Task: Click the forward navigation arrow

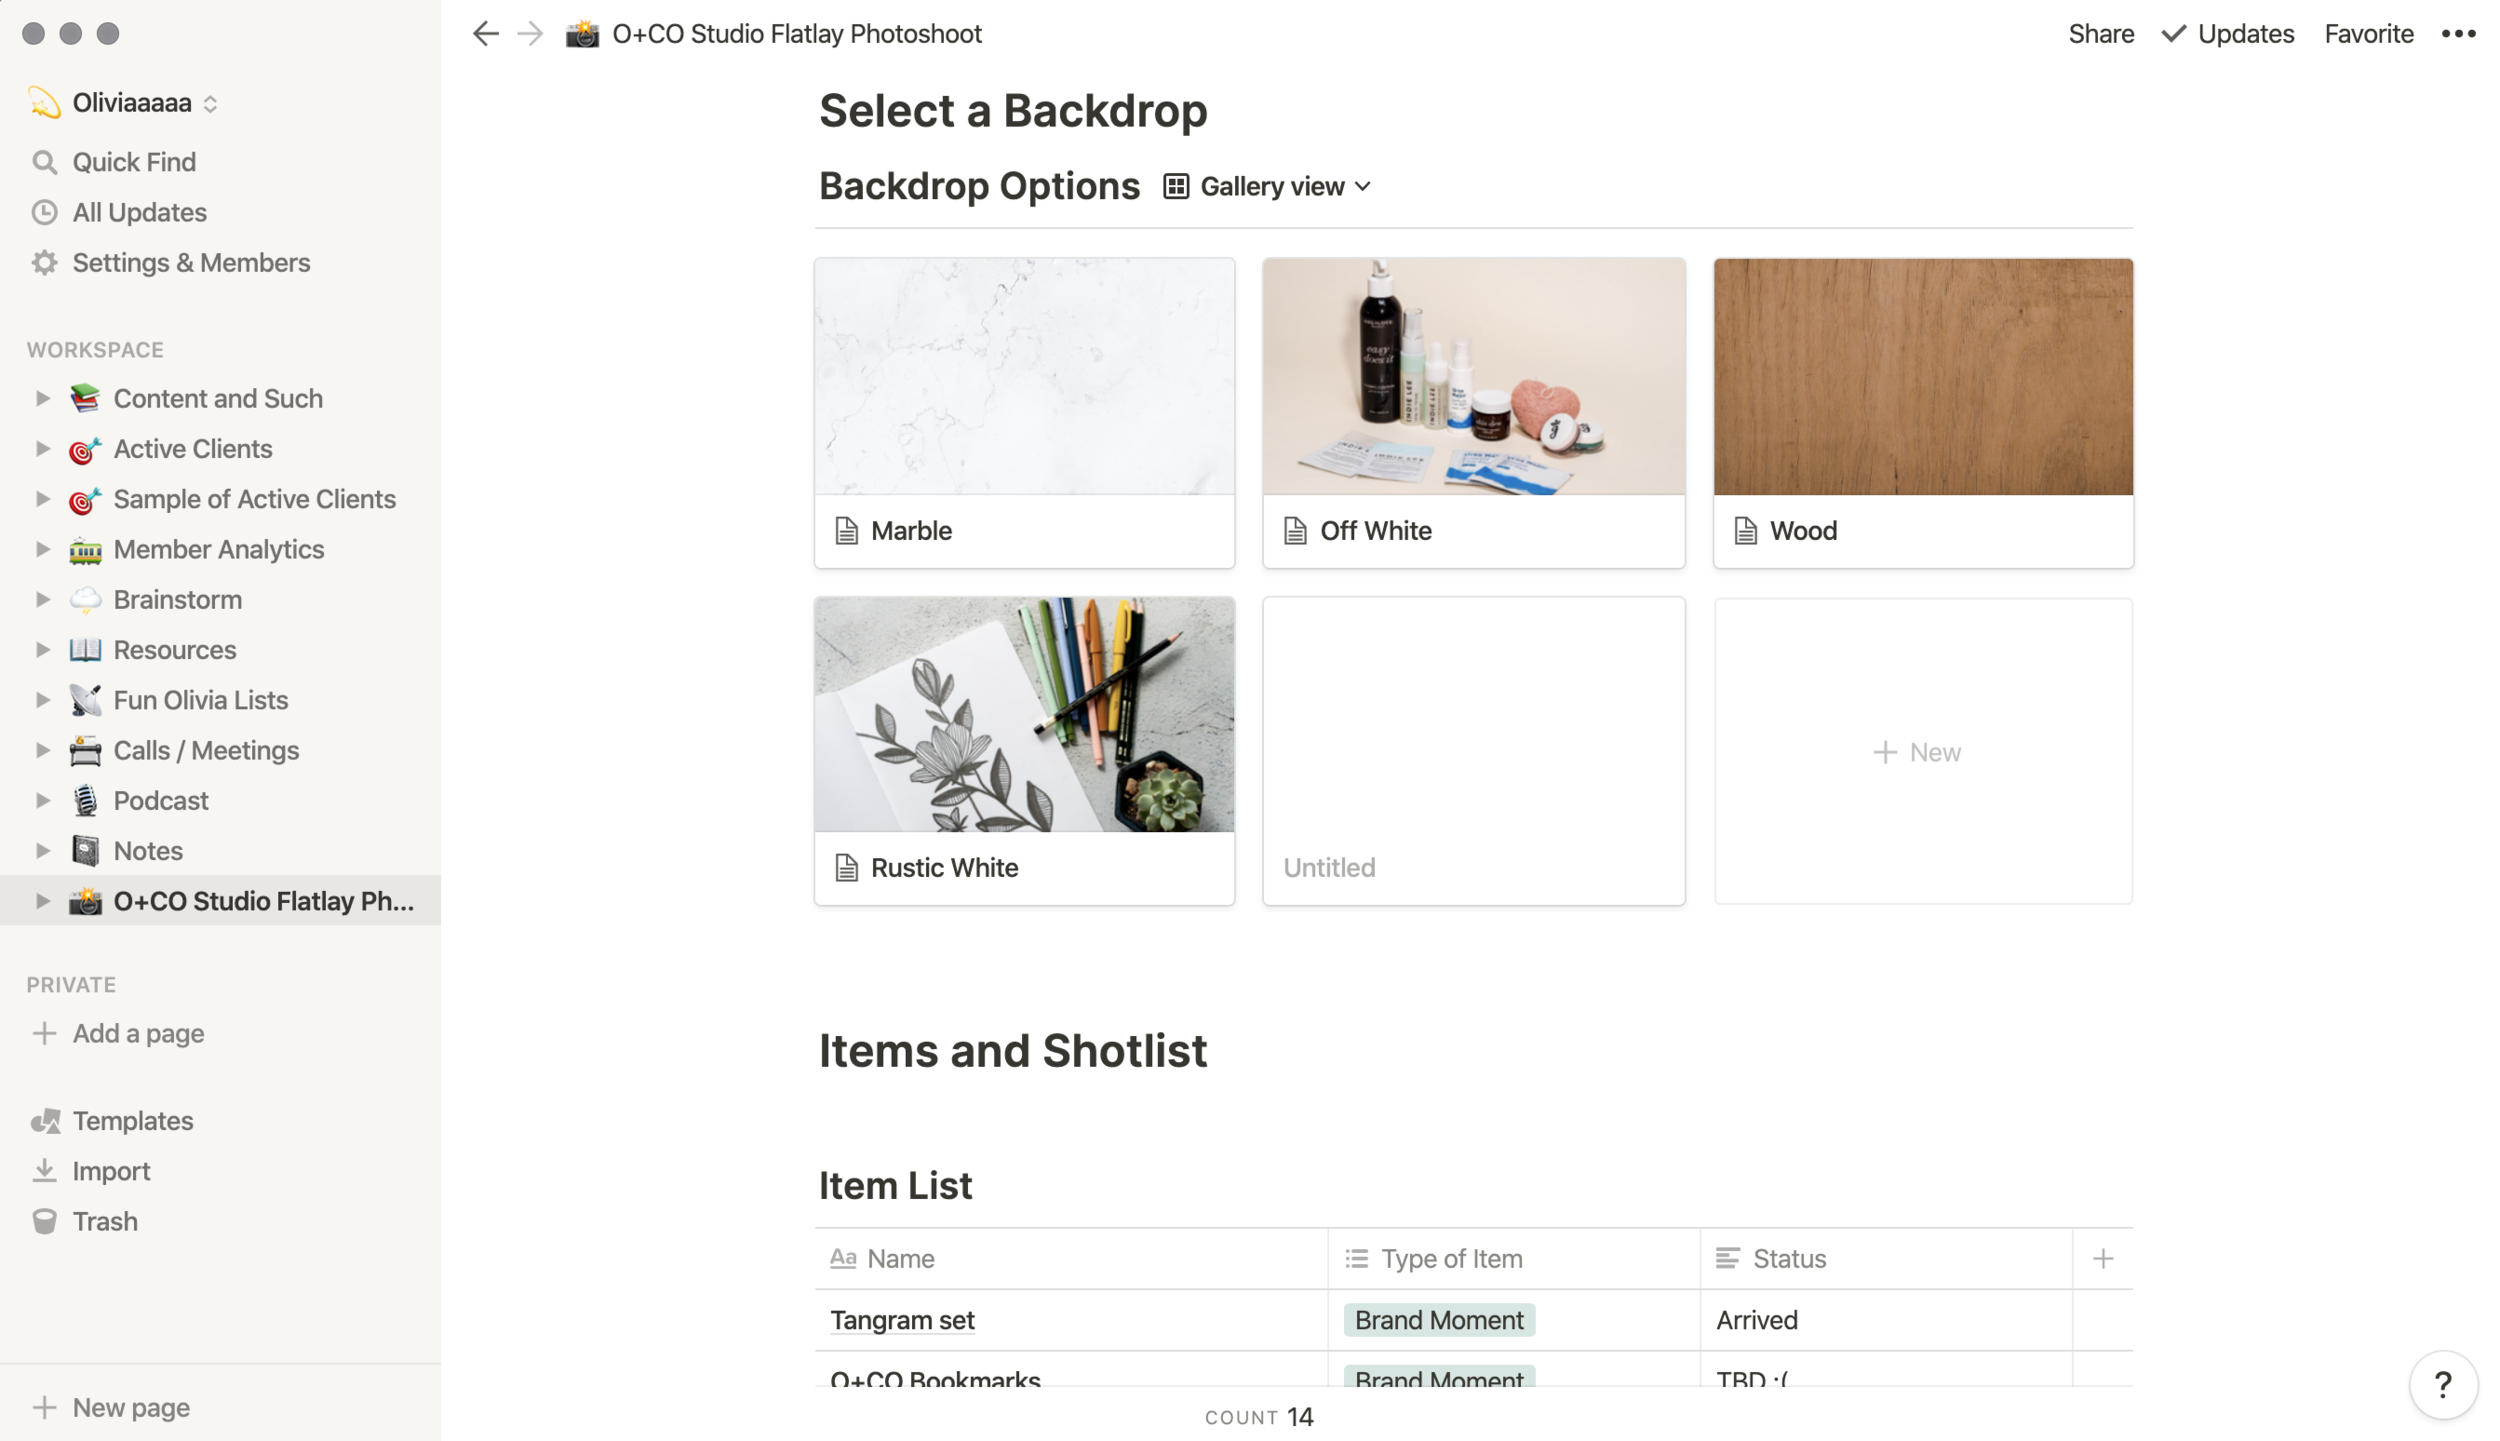Action: pyautogui.click(x=530, y=34)
